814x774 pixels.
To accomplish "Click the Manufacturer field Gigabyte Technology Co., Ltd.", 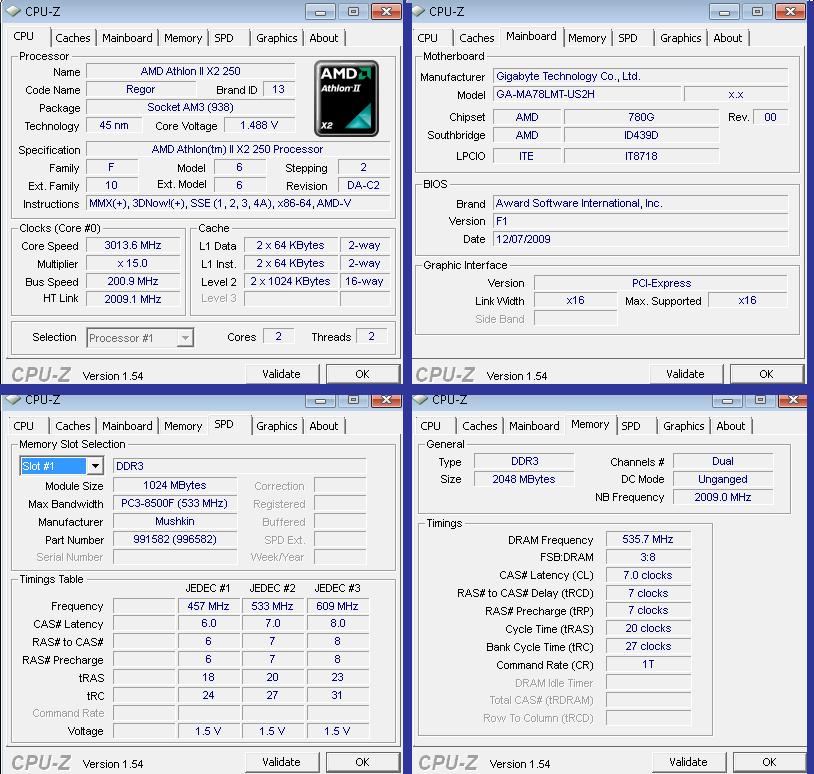I will pos(640,76).
